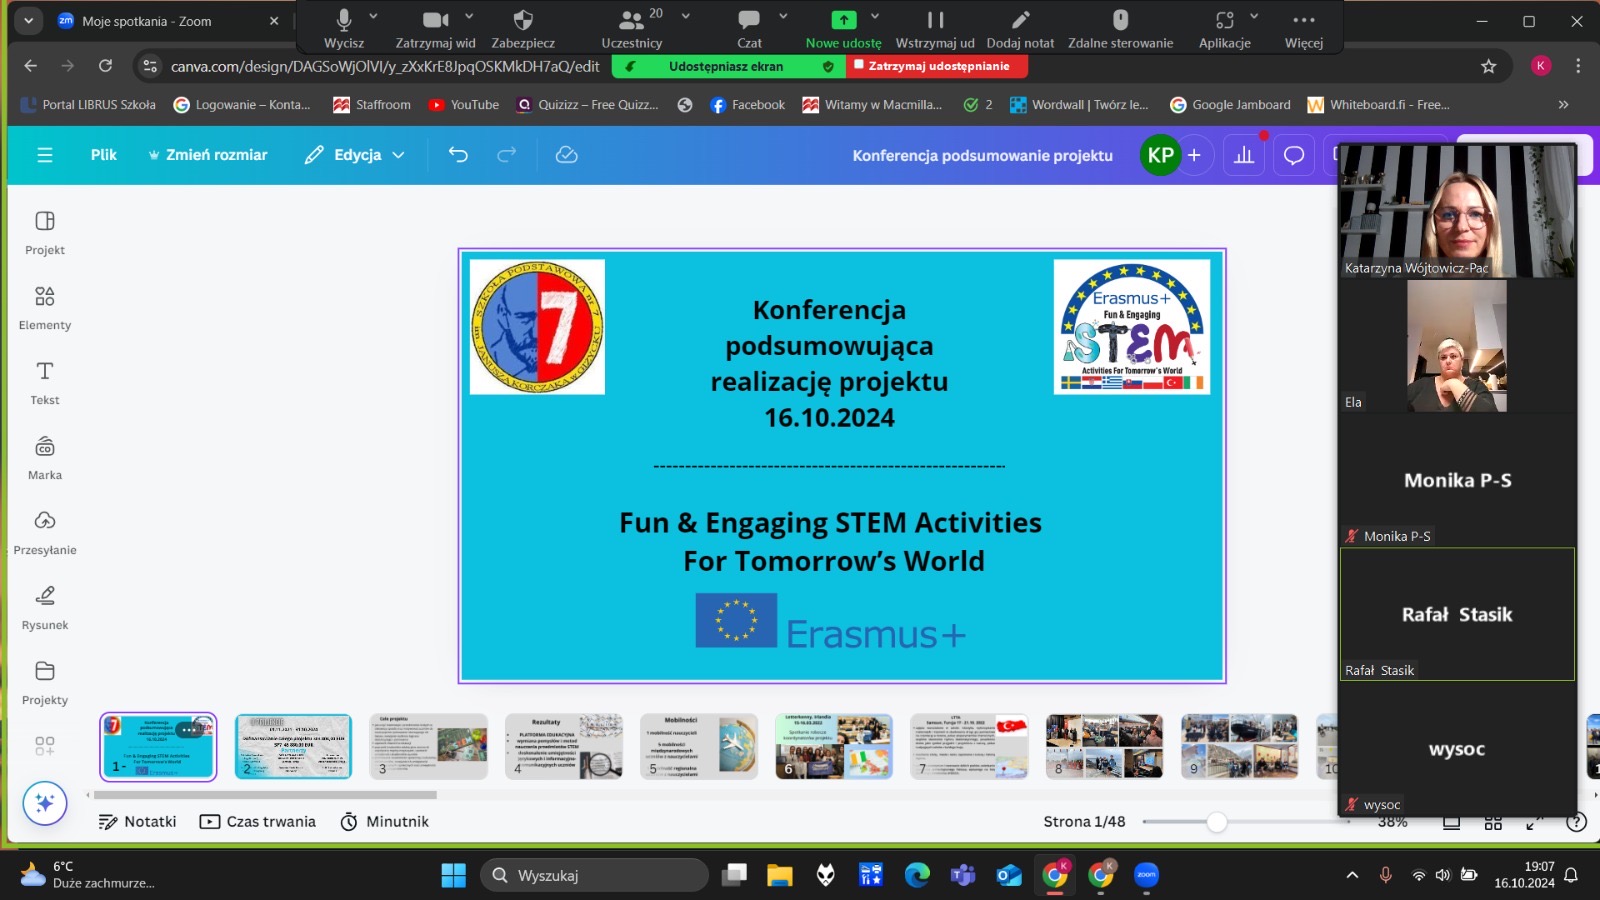Expand new share options arrow
This screenshot has width=1600, height=900.
[x=875, y=17]
